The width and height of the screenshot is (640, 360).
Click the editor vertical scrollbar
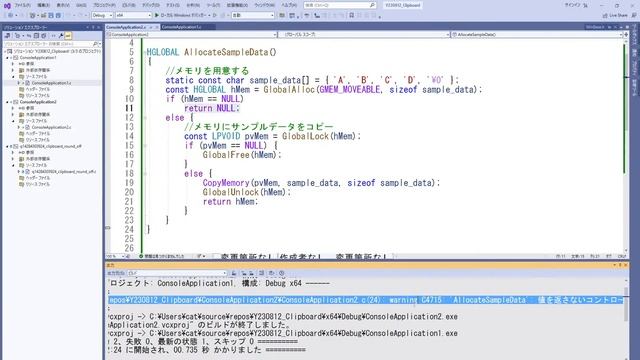[x=627, y=147]
